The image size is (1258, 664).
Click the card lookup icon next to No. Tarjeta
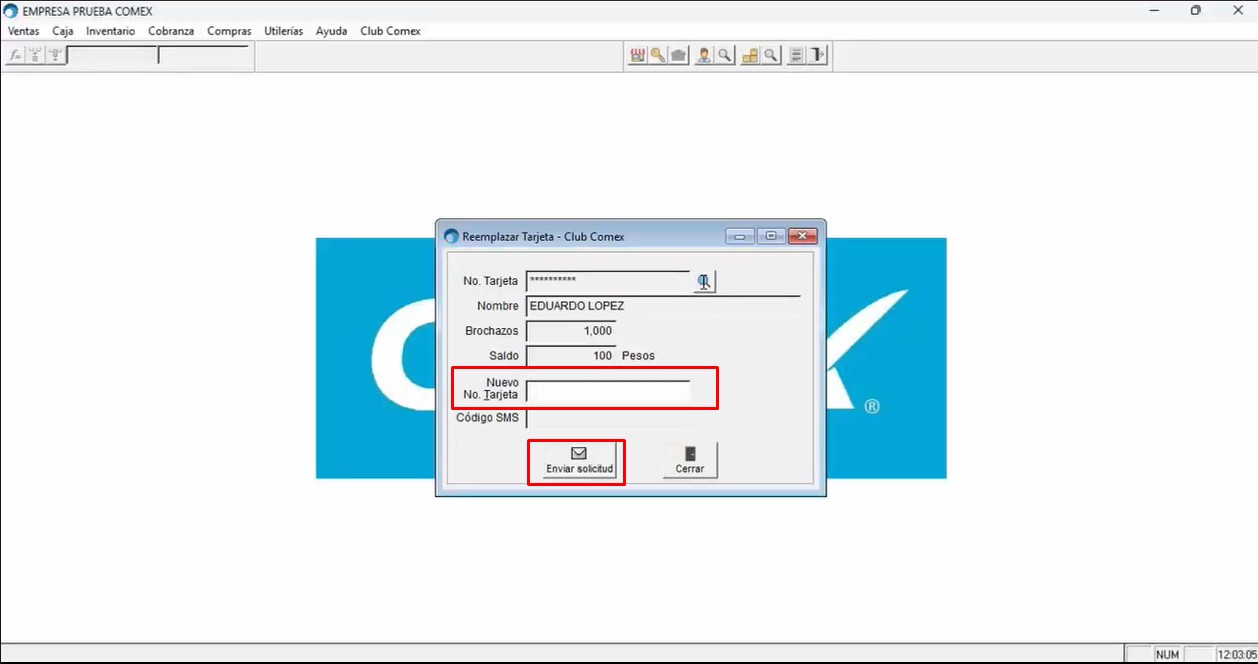(x=705, y=281)
